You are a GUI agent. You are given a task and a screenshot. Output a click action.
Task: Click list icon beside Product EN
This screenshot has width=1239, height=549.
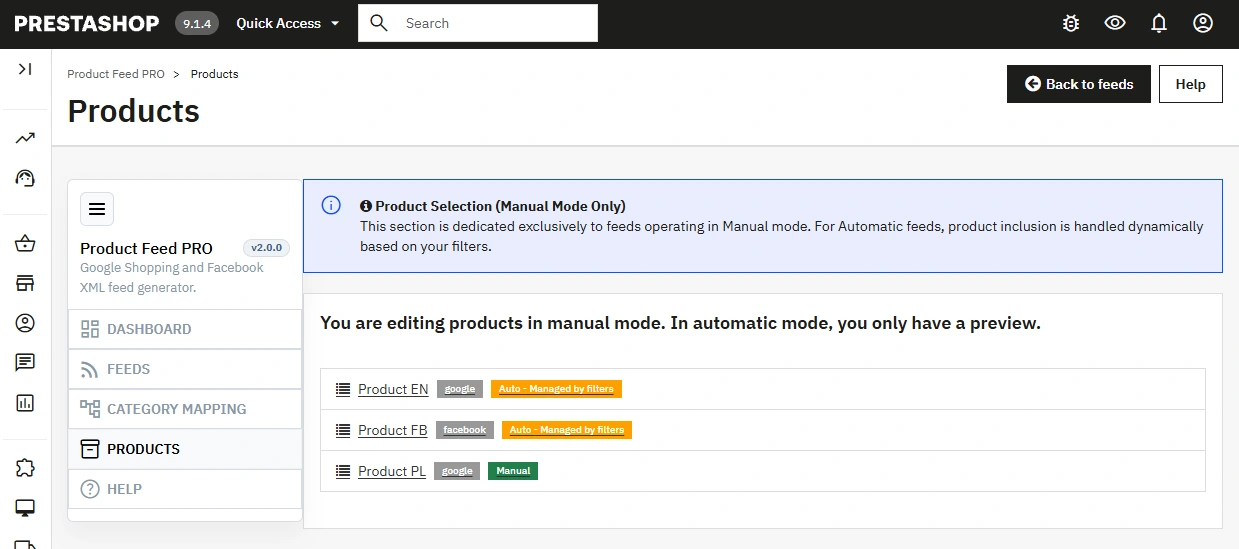pyautogui.click(x=343, y=389)
